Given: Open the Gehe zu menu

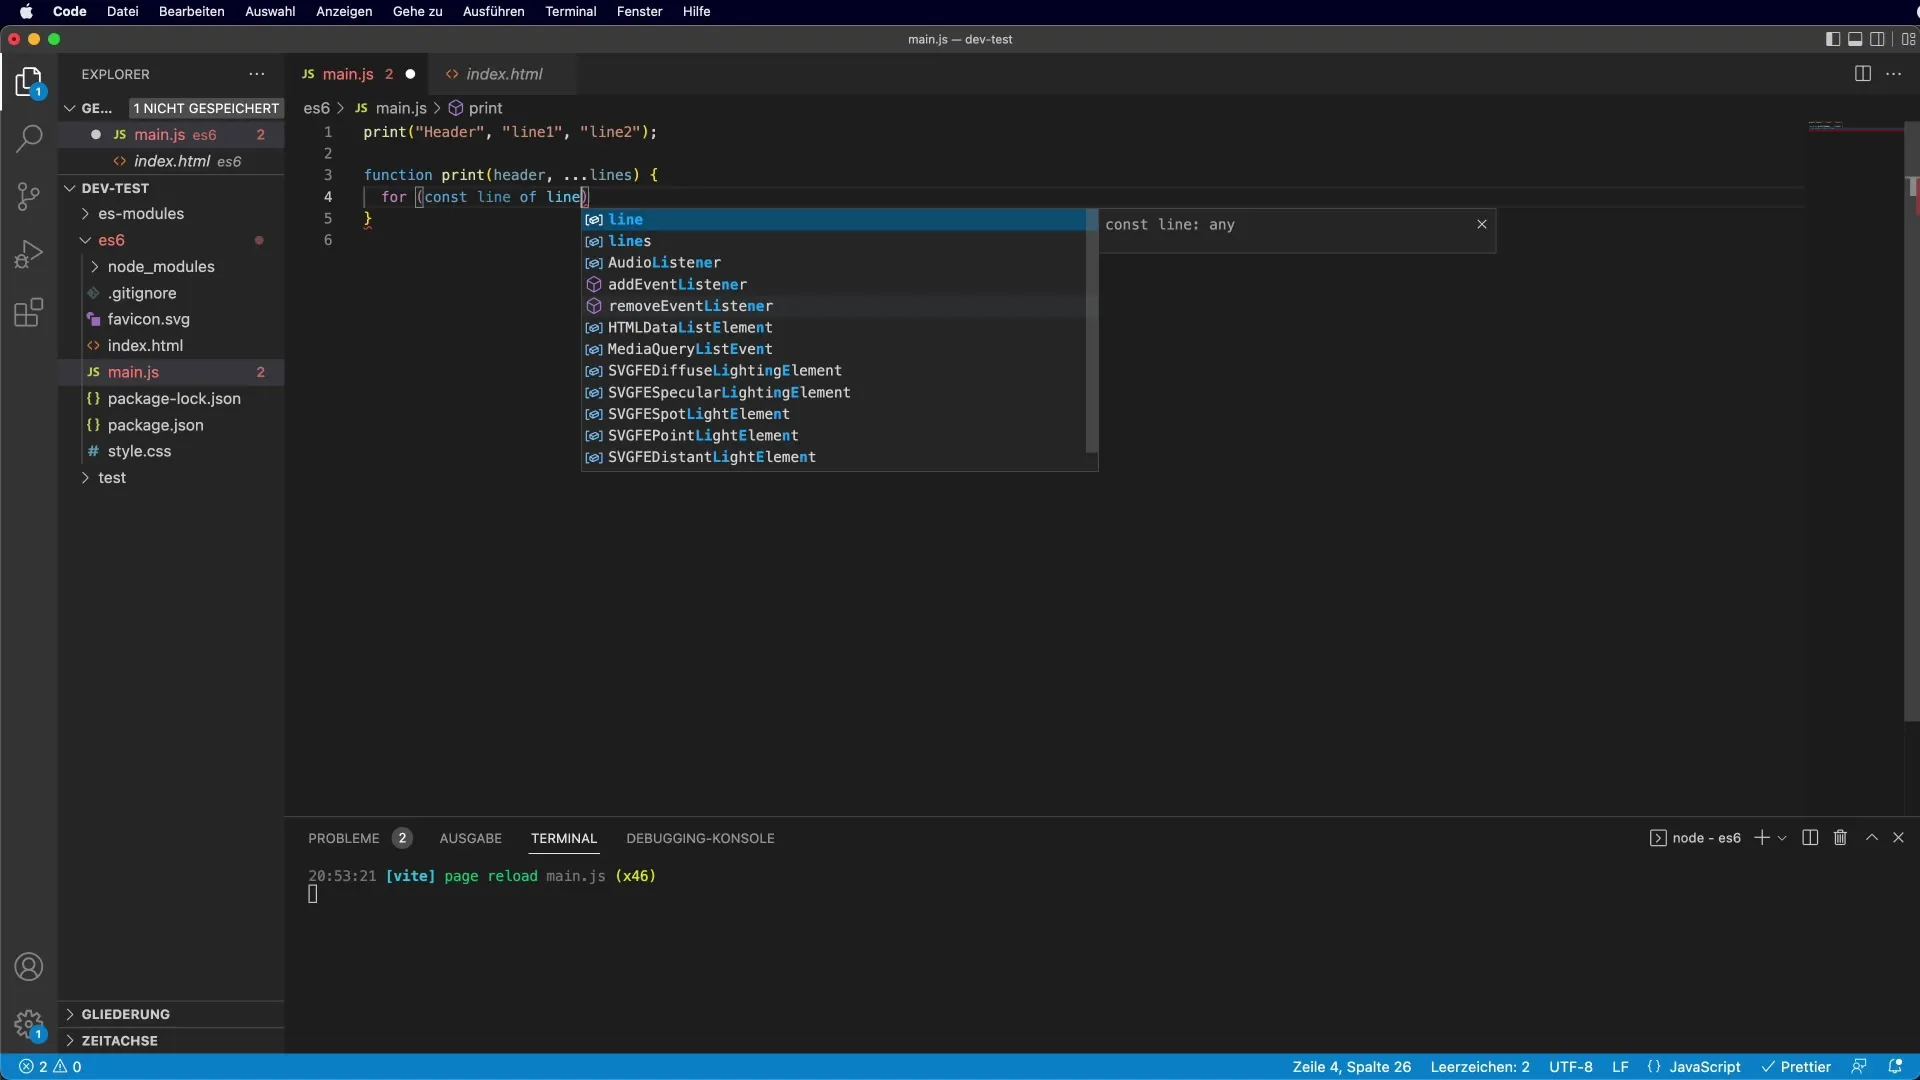Looking at the screenshot, I should (x=417, y=11).
